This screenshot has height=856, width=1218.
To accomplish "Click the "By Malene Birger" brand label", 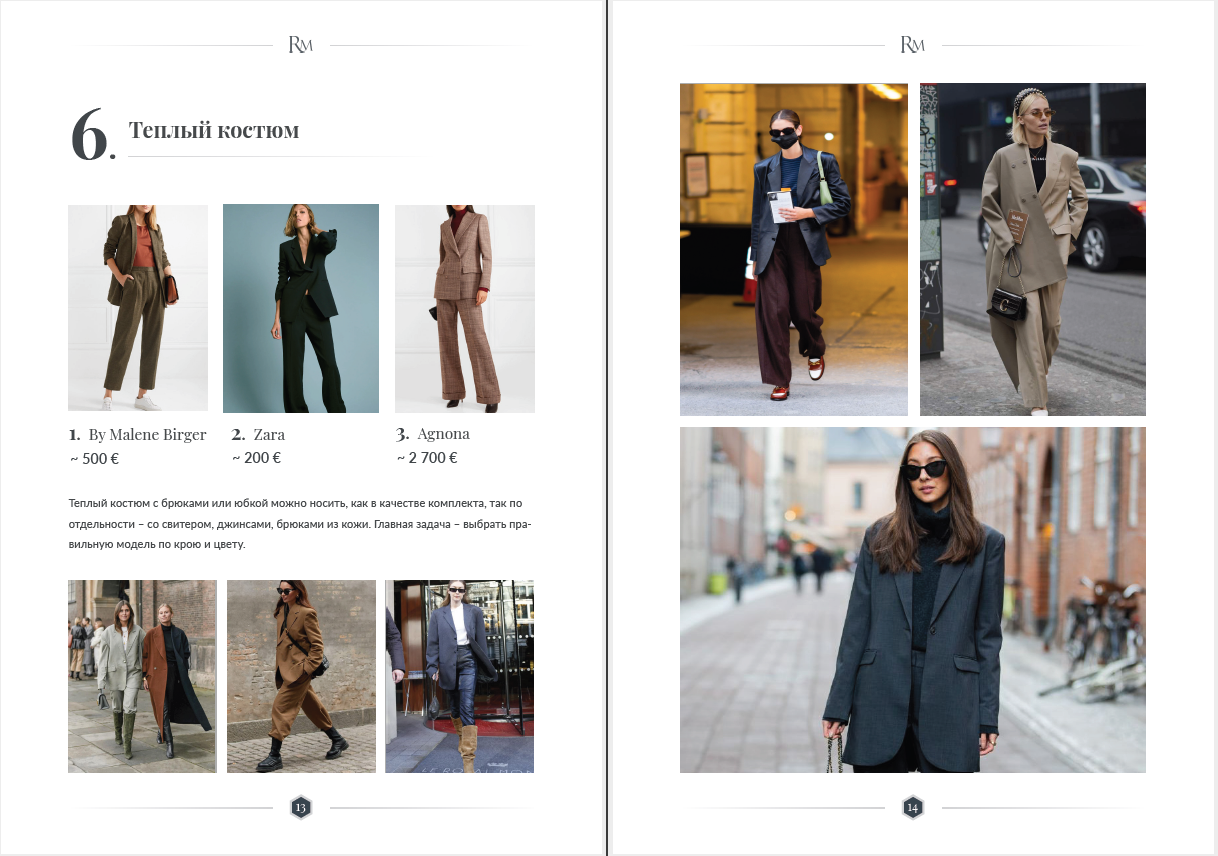I will pos(147,435).
